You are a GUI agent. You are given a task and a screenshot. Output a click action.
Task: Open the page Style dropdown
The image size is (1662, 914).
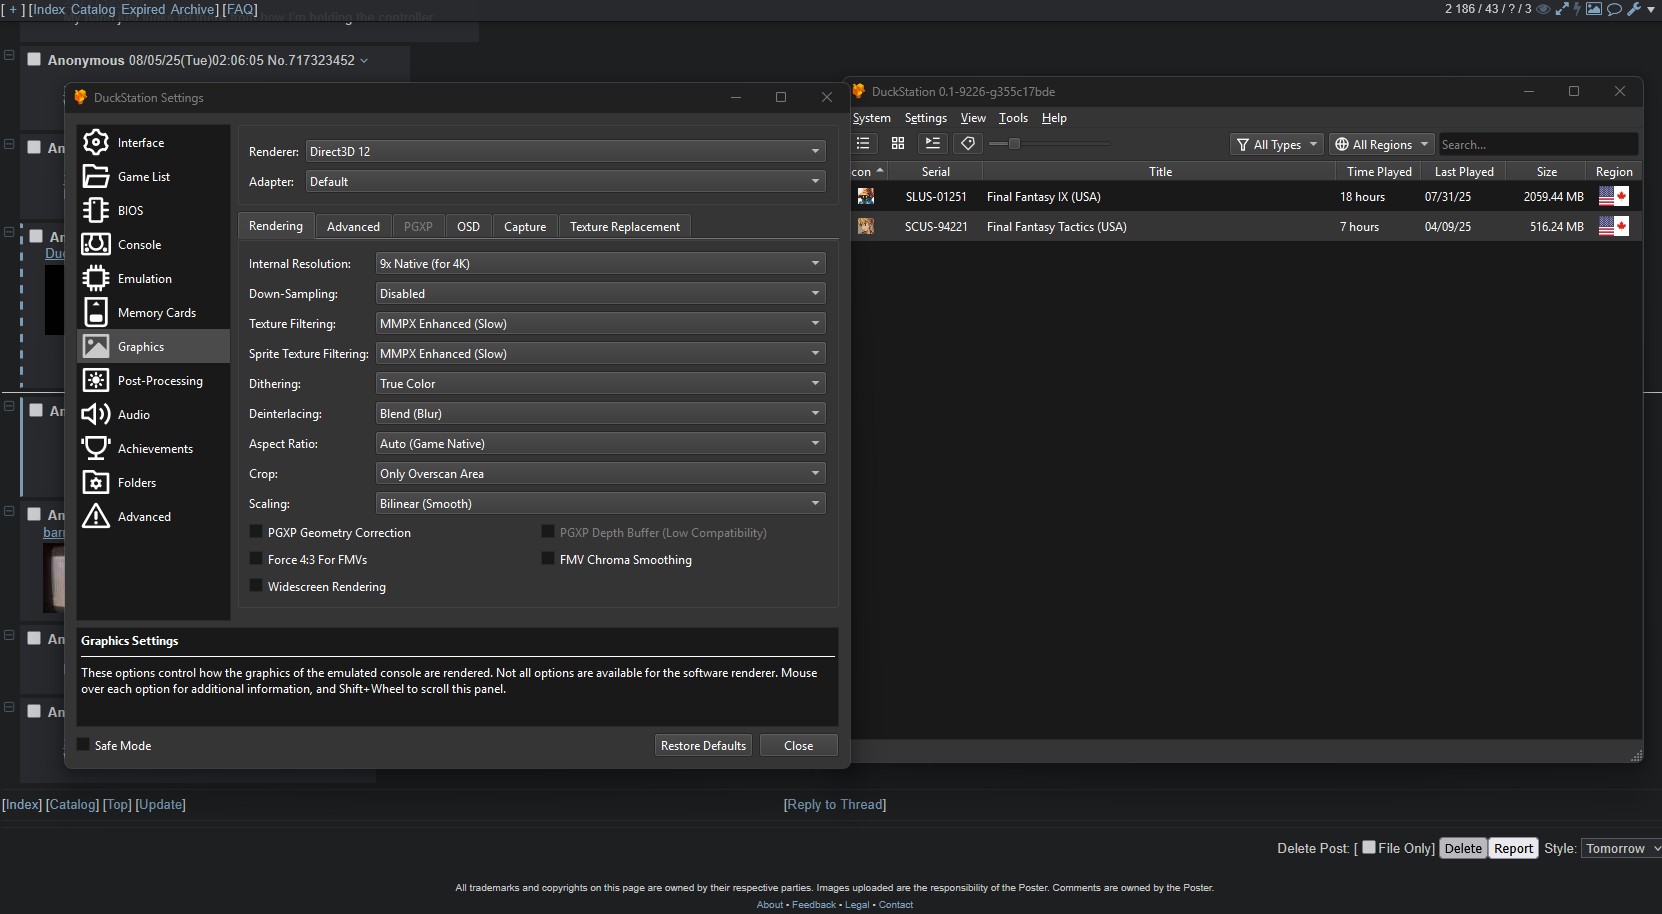pos(1621,848)
